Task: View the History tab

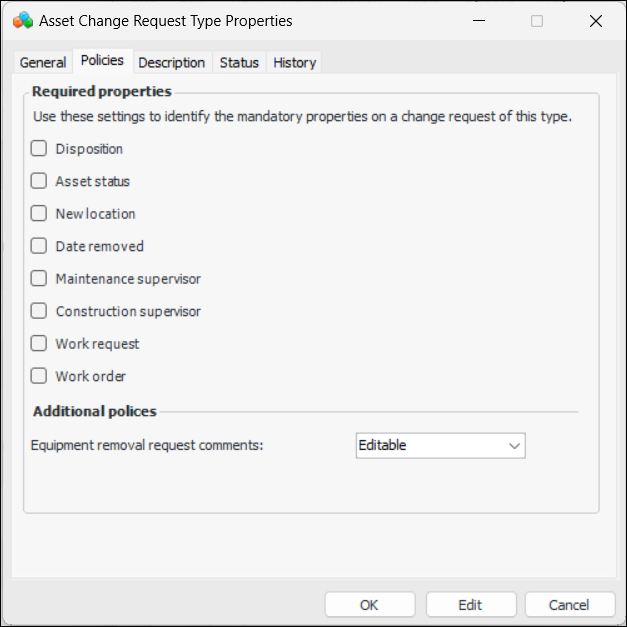Action: tap(295, 62)
